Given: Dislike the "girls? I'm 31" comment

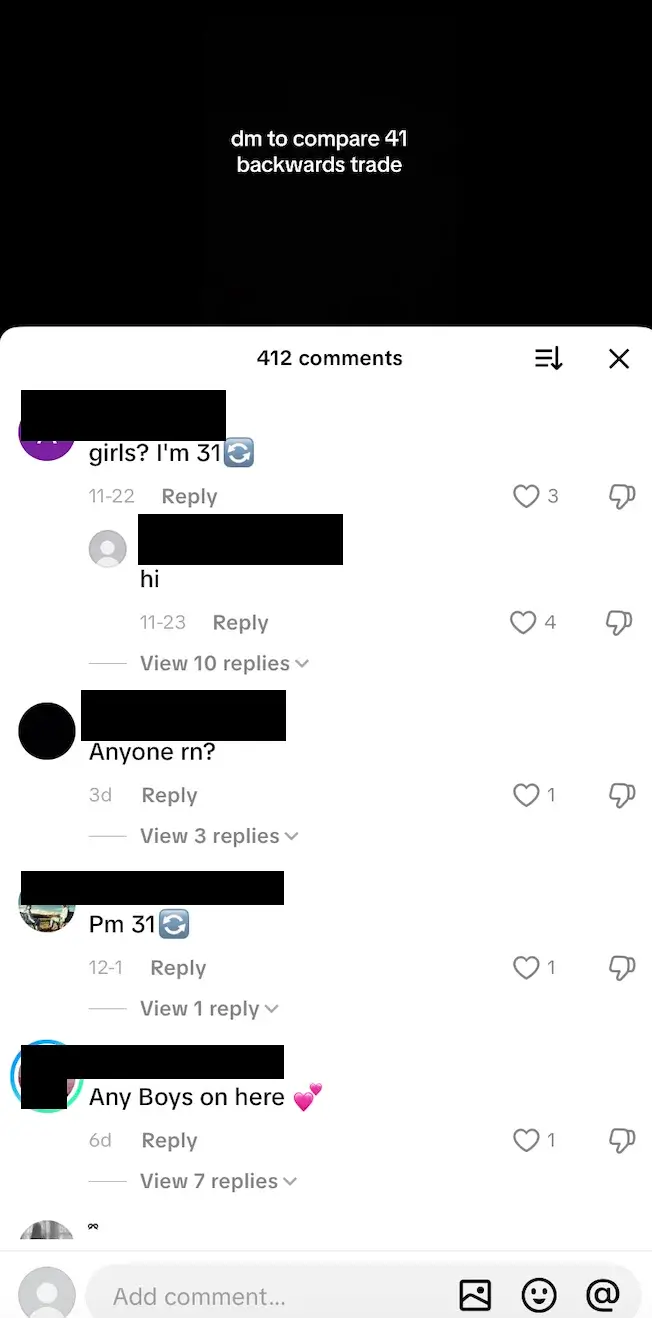Looking at the screenshot, I should click(622, 496).
